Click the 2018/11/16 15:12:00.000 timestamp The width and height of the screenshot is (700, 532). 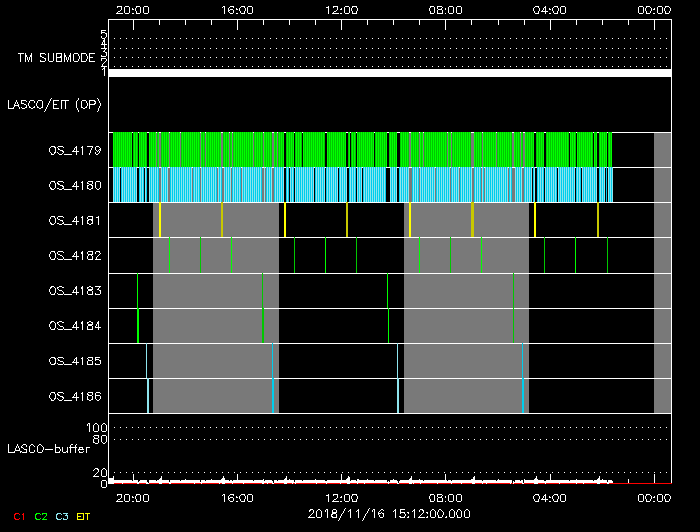[388, 513]
